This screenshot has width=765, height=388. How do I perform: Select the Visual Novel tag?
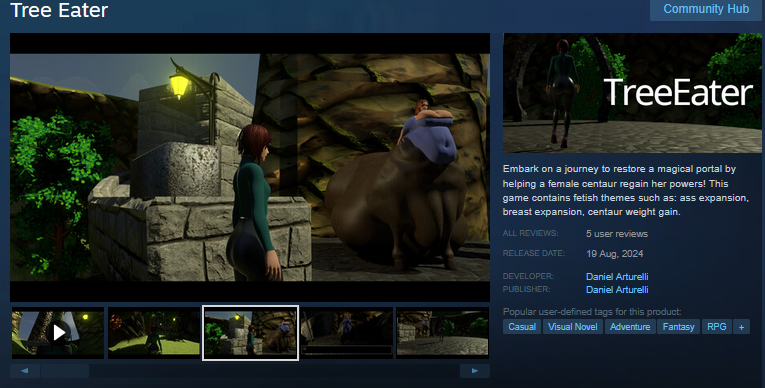(x=573, y=327)
